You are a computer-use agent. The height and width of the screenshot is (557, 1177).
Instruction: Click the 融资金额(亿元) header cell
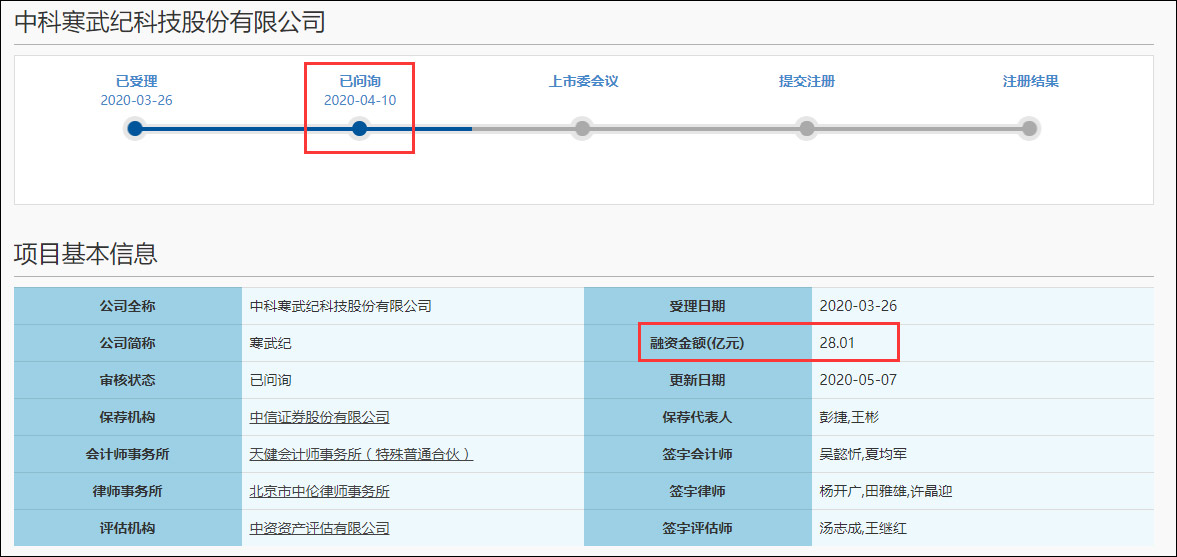[x=697, y=343]
